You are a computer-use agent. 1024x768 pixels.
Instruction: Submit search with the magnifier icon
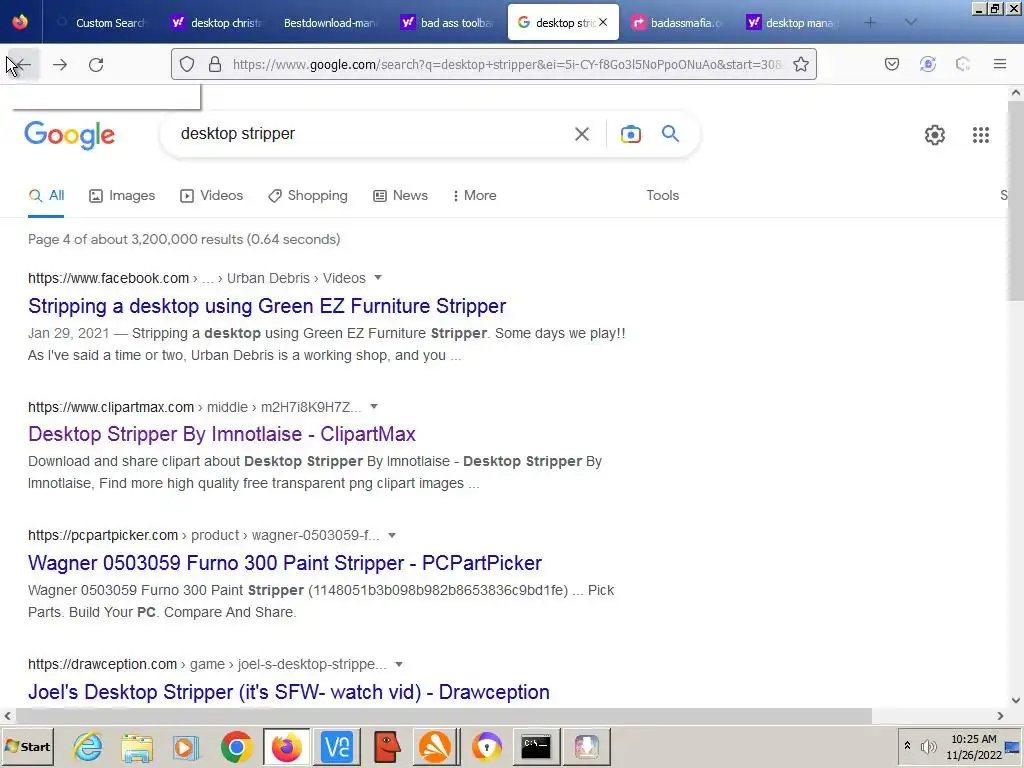tap(670, 134)
